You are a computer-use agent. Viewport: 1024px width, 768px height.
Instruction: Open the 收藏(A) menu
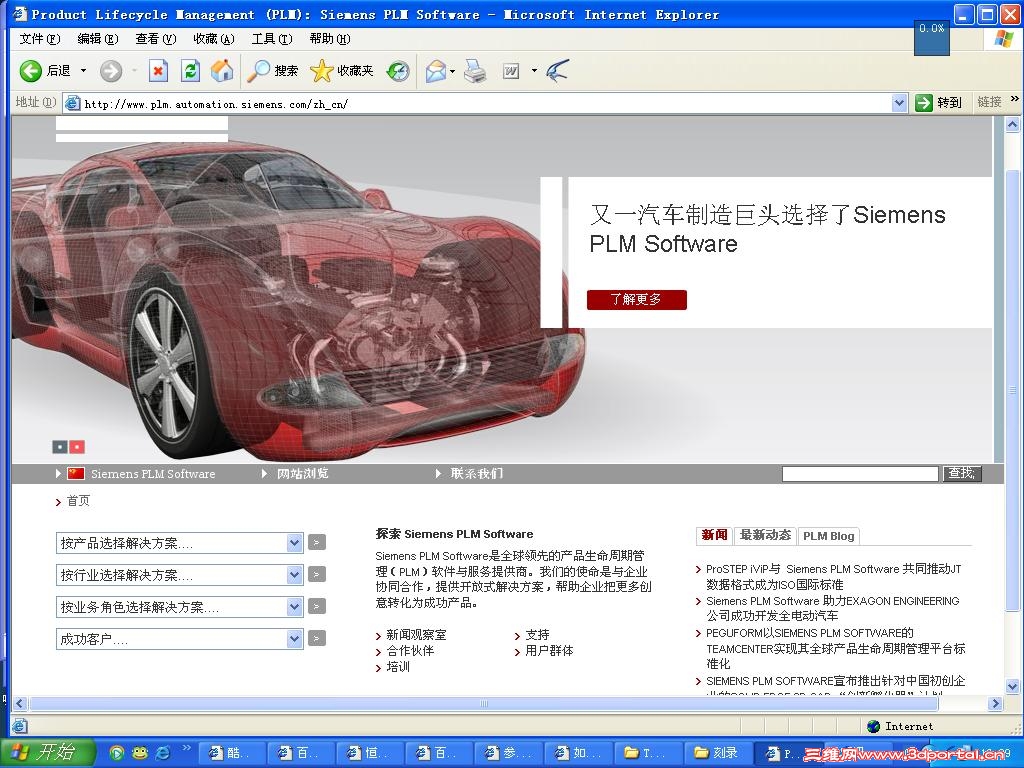pos(214,39)
